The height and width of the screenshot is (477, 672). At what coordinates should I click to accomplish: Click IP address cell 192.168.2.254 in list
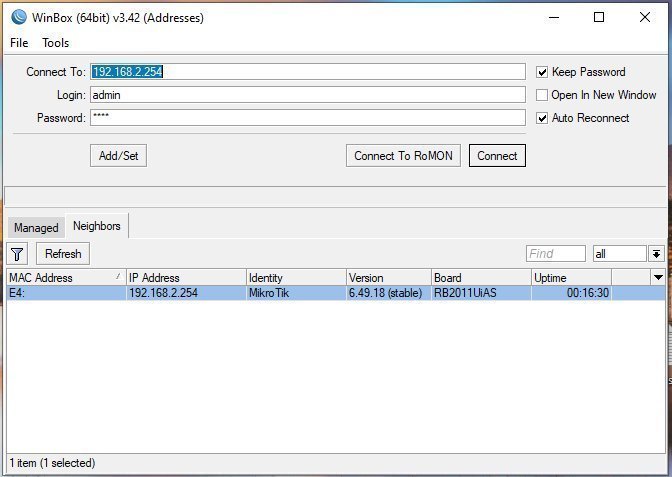pyautogui.click(x=186, y=293)
